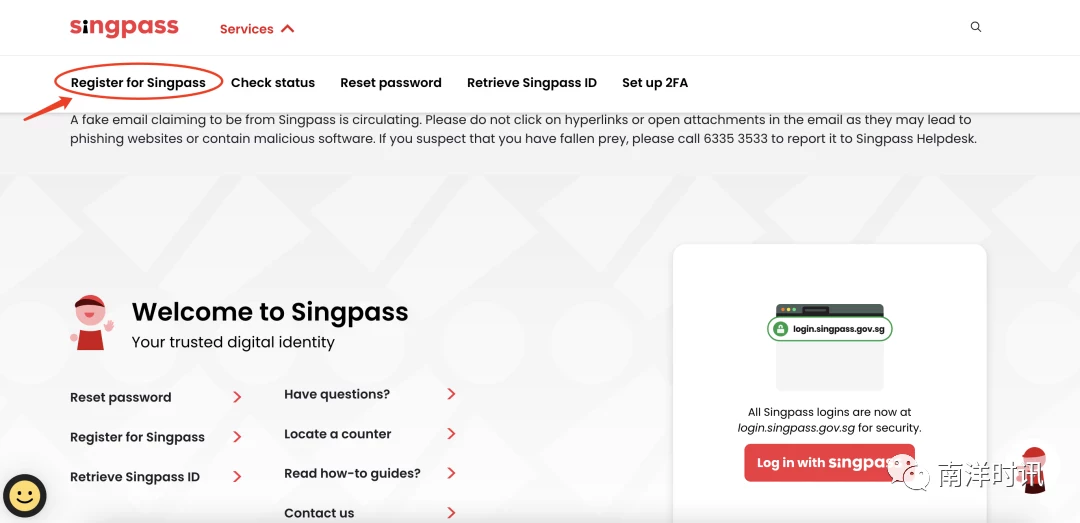1080x523 pixels.
Task: Open Retrieve Singpass ID in the top menu
Action: (532, 83)
